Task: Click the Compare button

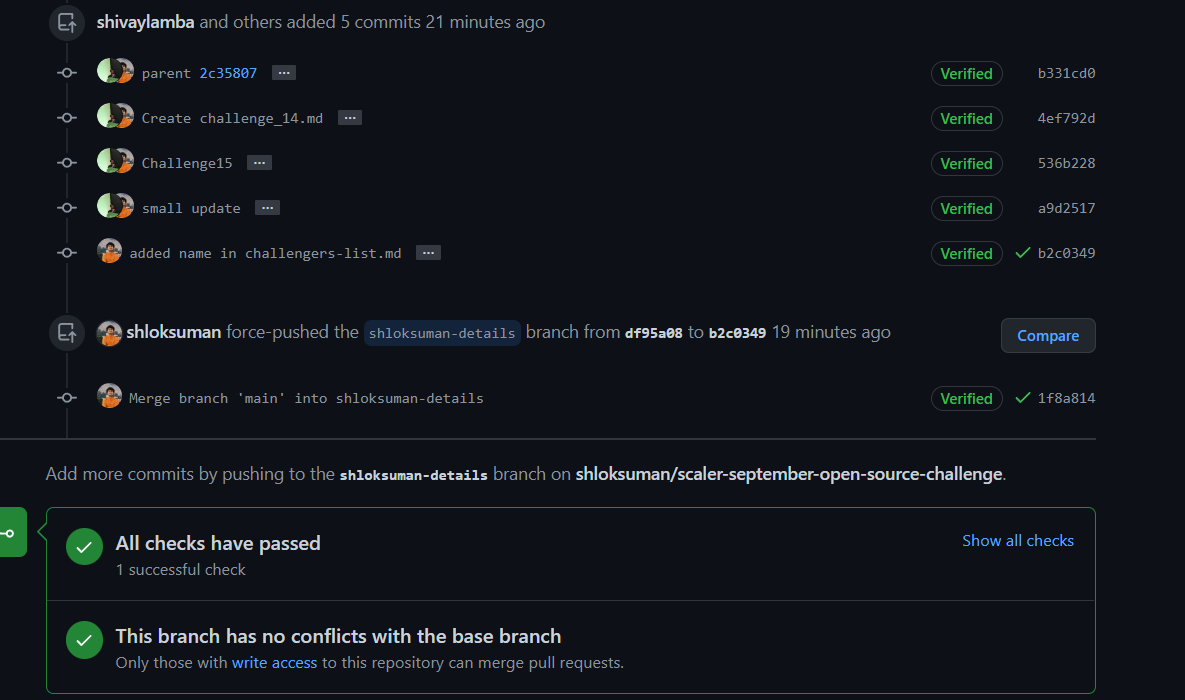Action: click(1048, 336)
